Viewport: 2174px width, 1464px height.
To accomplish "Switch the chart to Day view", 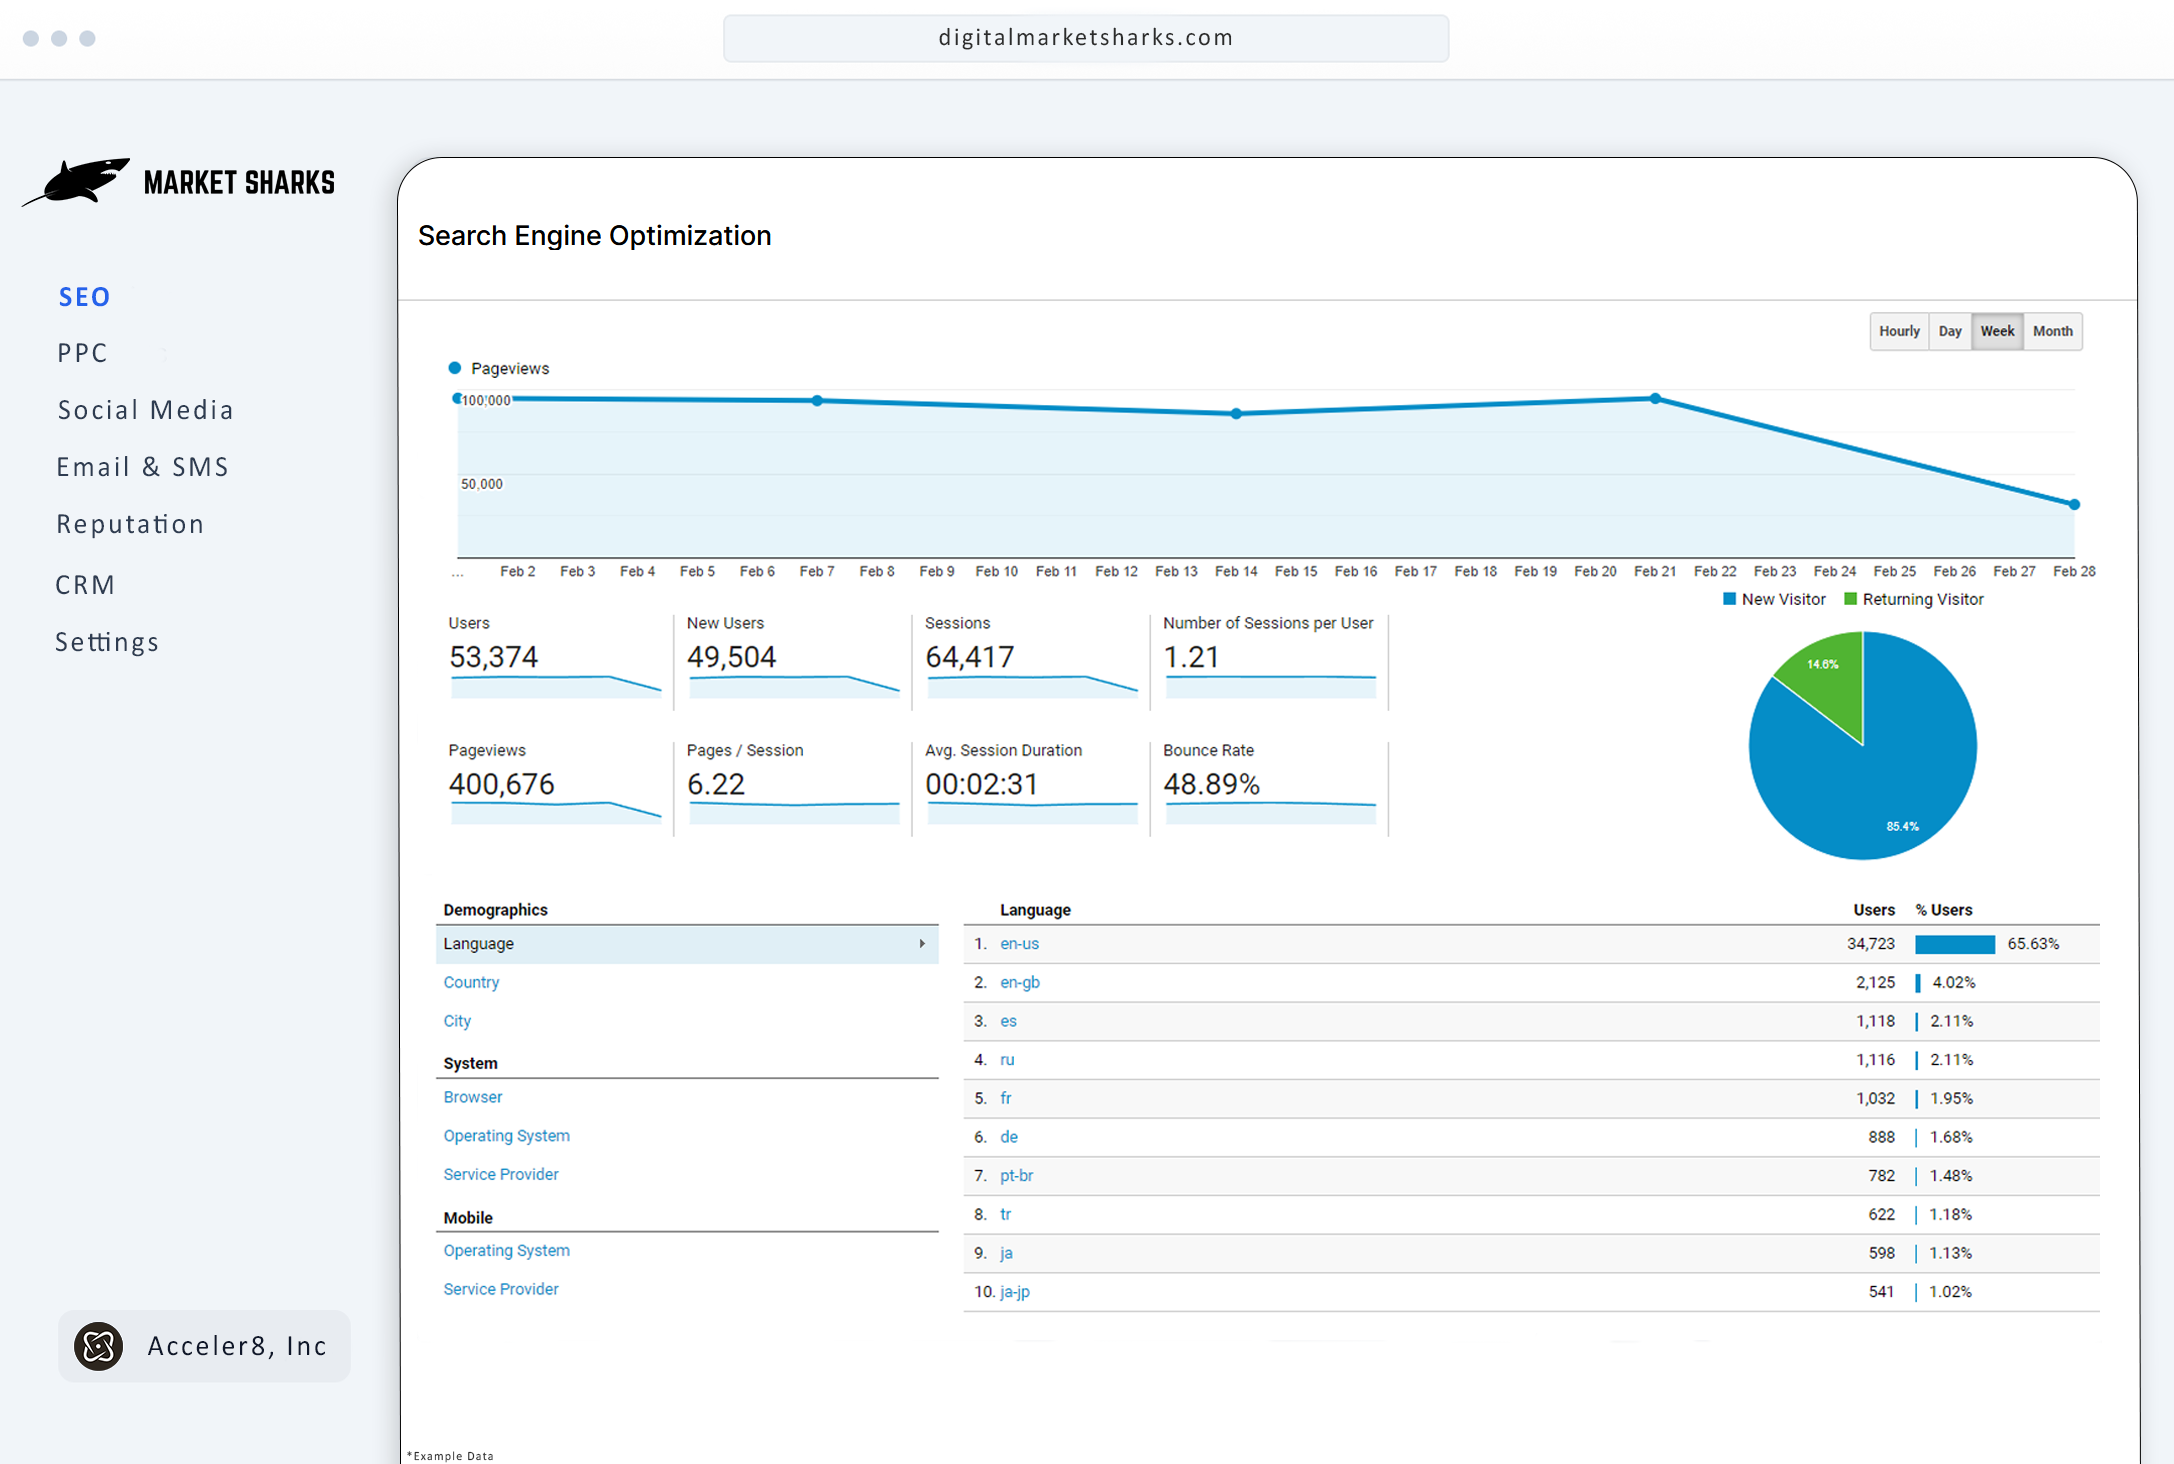I will tap(1950, 331).
